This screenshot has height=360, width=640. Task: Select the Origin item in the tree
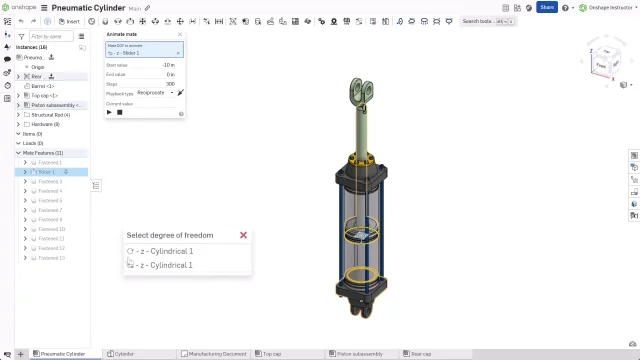tap(38, 67)
